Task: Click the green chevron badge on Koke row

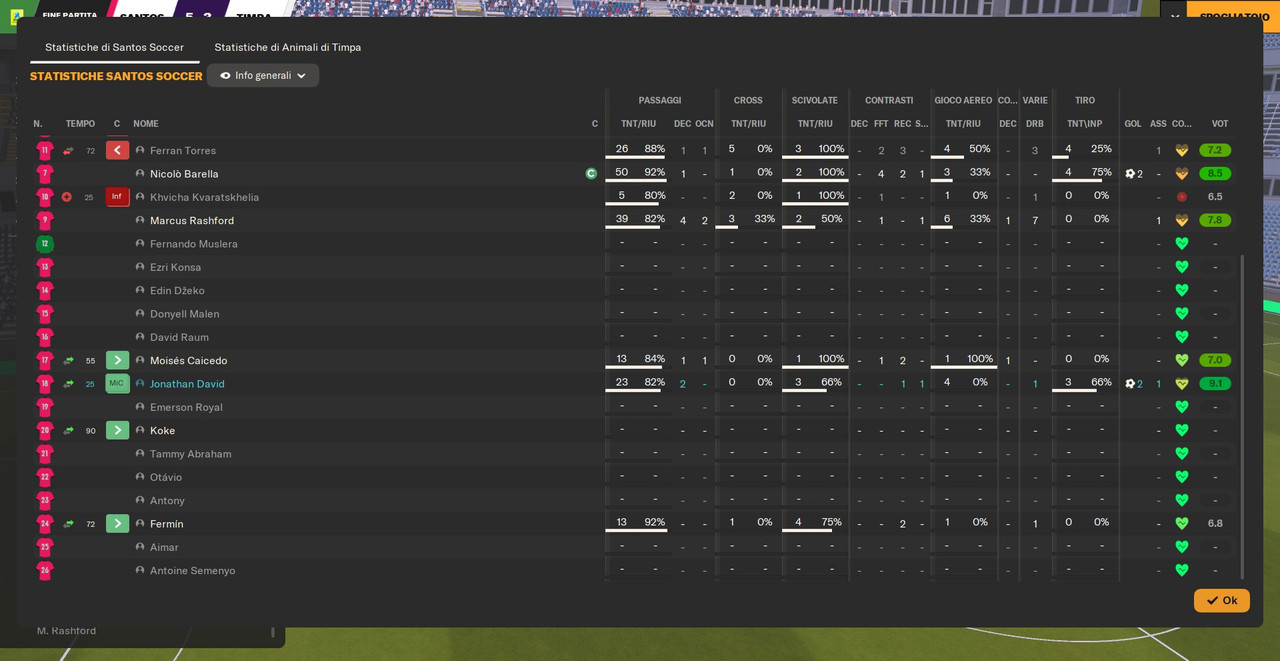Action: coord(117,430)
